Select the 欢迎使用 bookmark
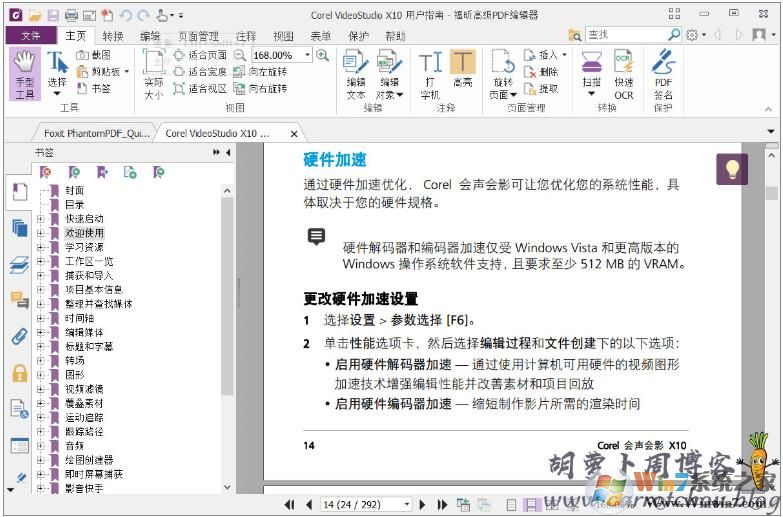Viewport: 783px width, 517px height. 84,232
